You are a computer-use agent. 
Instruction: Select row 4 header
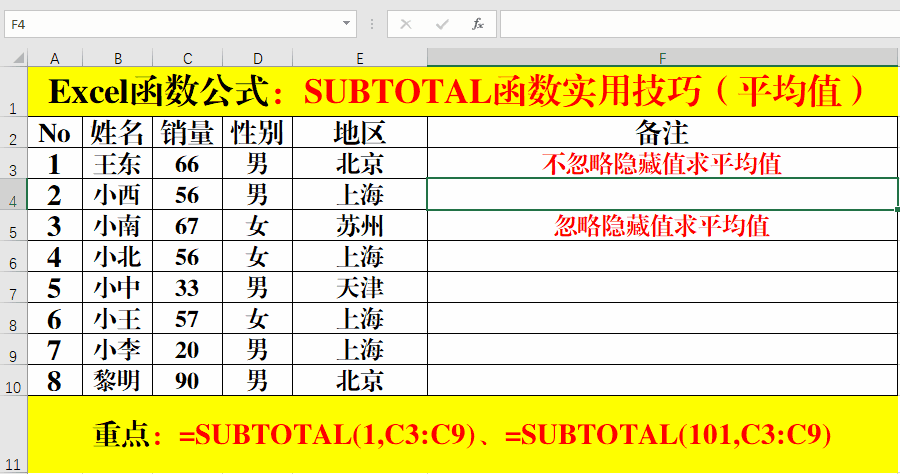point(13,194)
